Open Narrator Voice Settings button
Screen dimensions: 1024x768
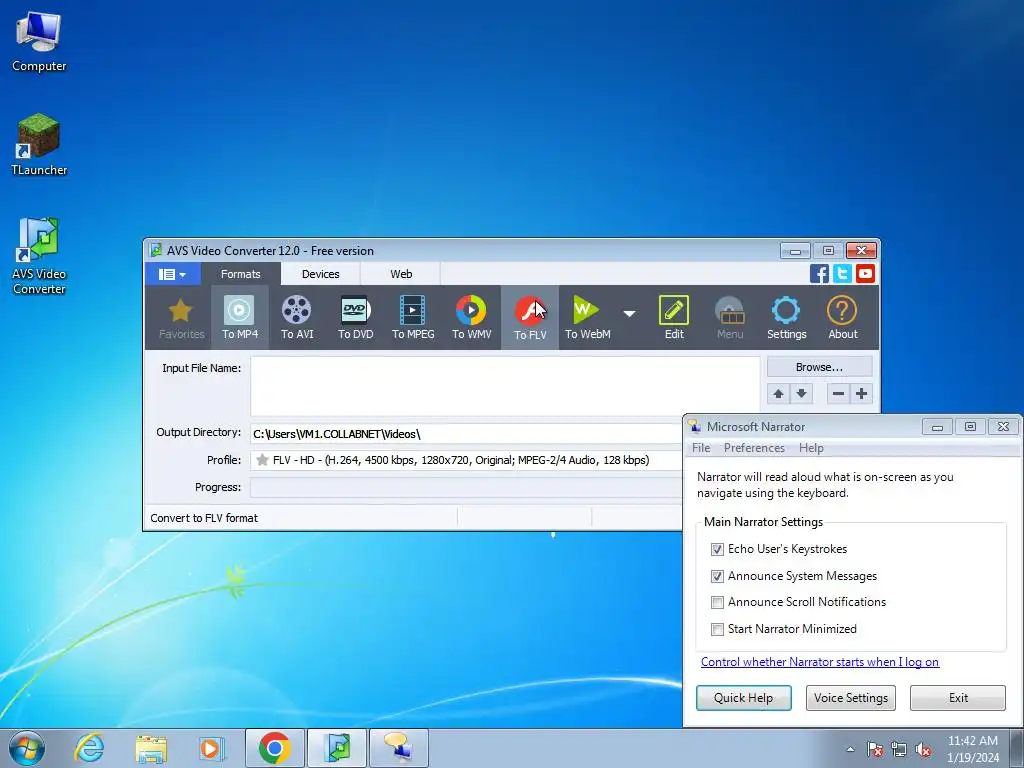tap(850, 697)
